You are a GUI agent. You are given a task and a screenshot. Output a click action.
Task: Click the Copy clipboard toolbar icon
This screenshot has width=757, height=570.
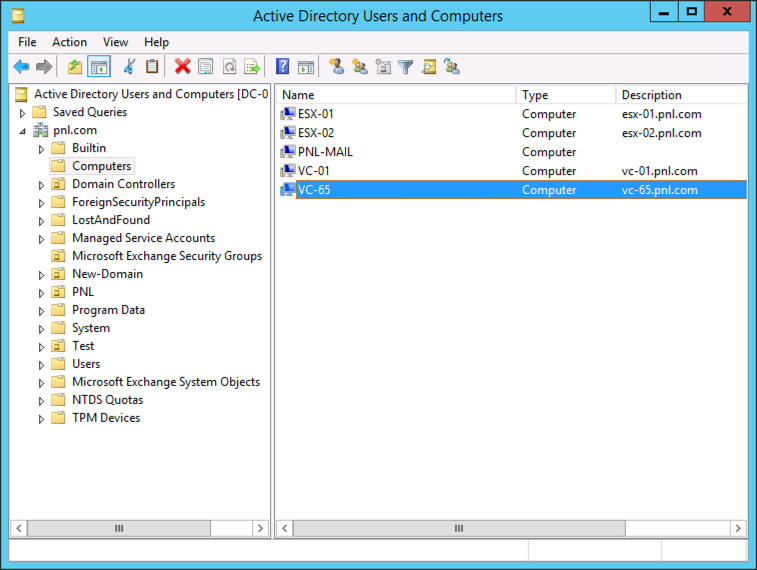click(x=152, y=67)
